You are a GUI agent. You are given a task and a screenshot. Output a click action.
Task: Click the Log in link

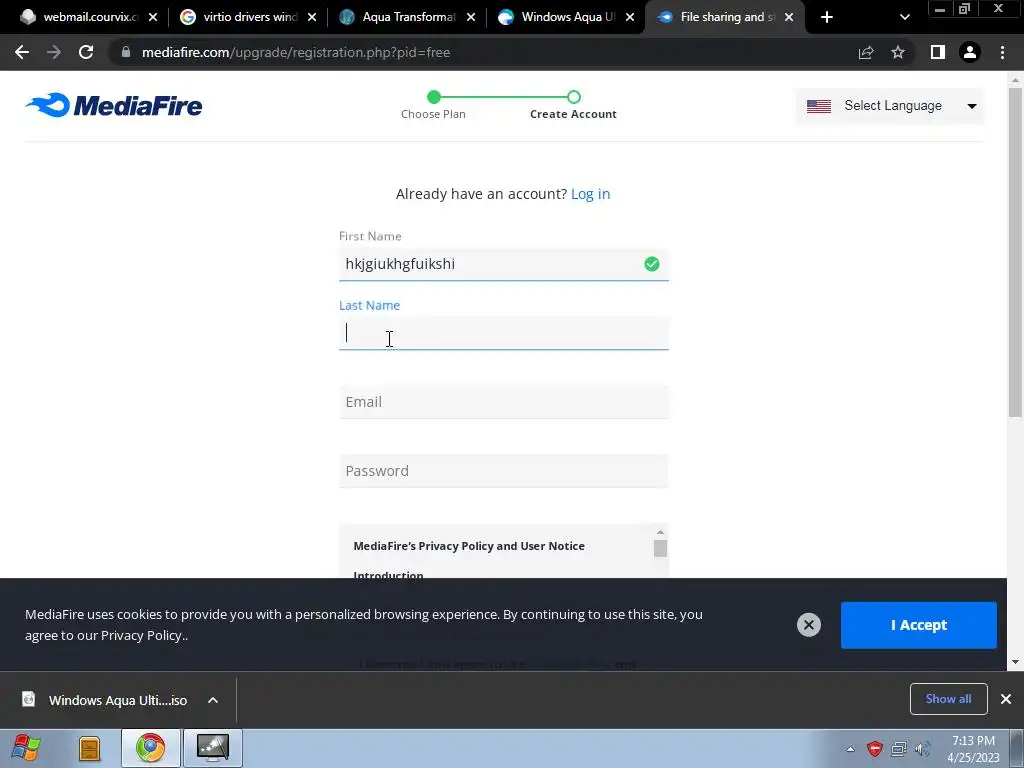590,194
